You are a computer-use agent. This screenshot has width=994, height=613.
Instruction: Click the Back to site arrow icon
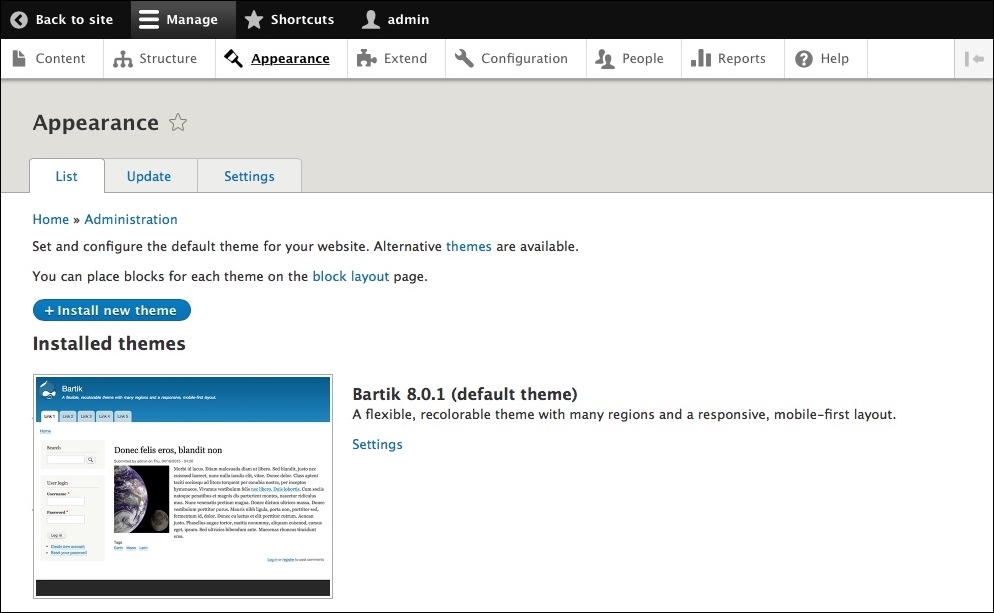(19, 20)
